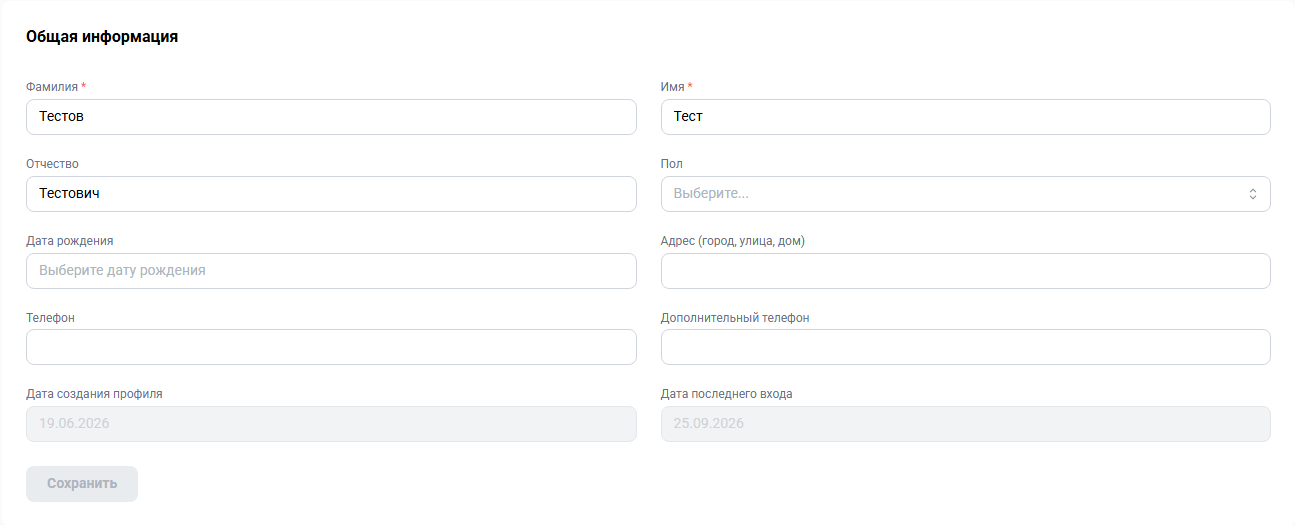Open the Пол dropdown
Image resolution: width=1295 pixels, height=525 pixels.
966,194
